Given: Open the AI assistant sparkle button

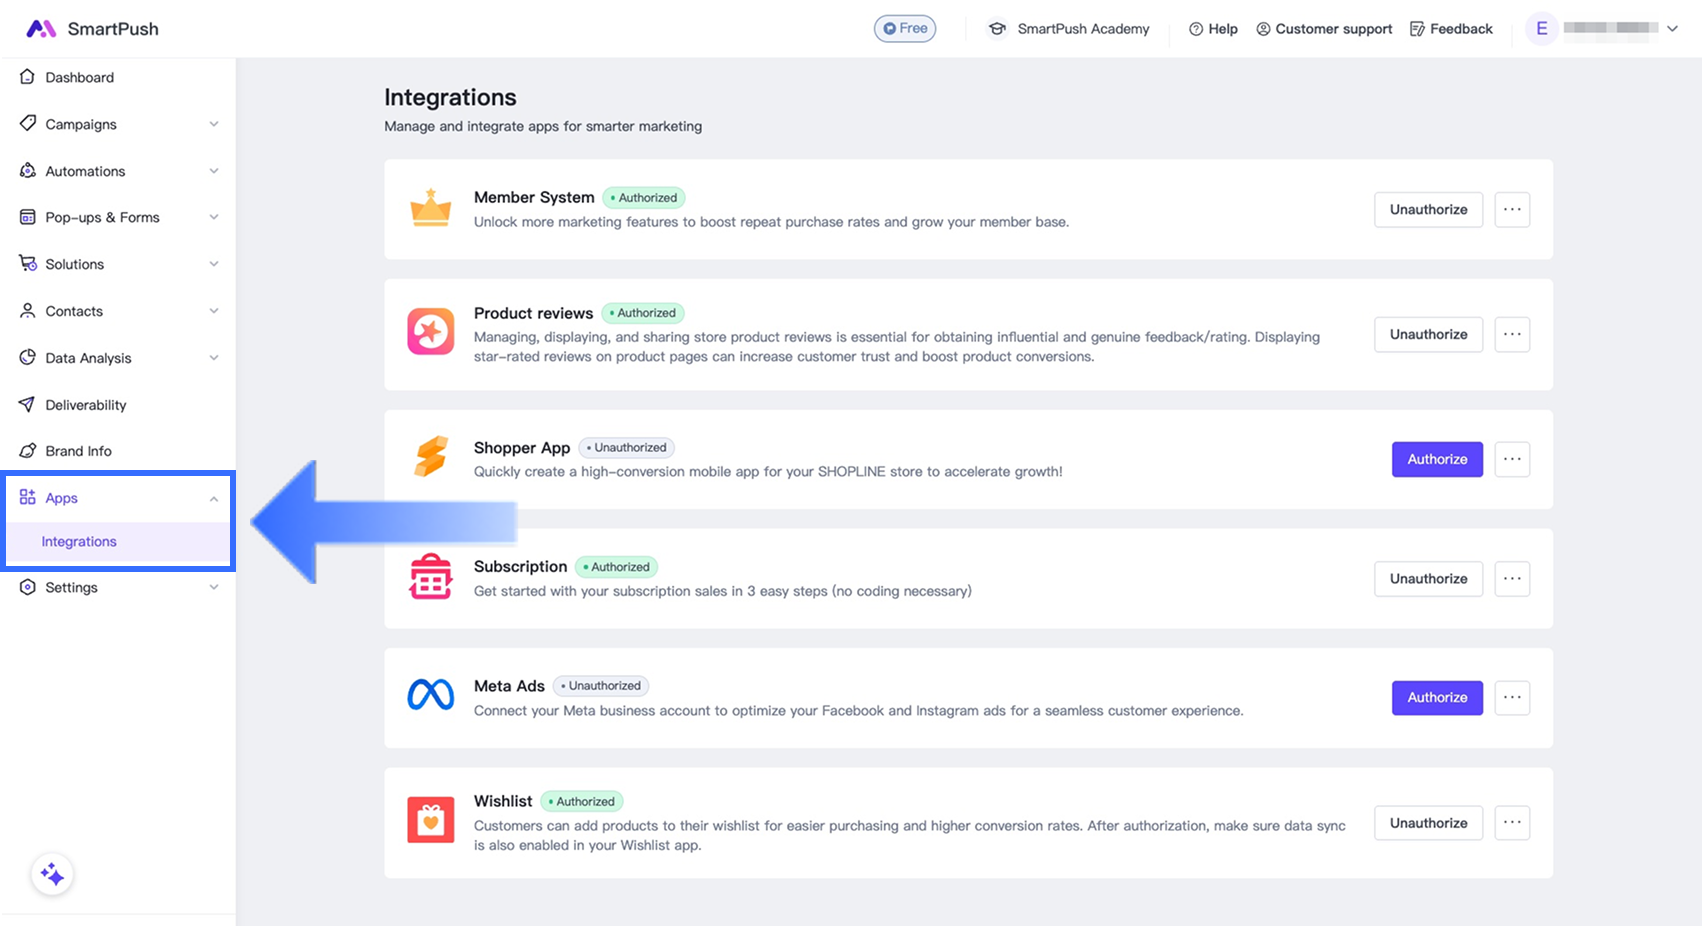Looking at the screenshot, I should (52, 875).
